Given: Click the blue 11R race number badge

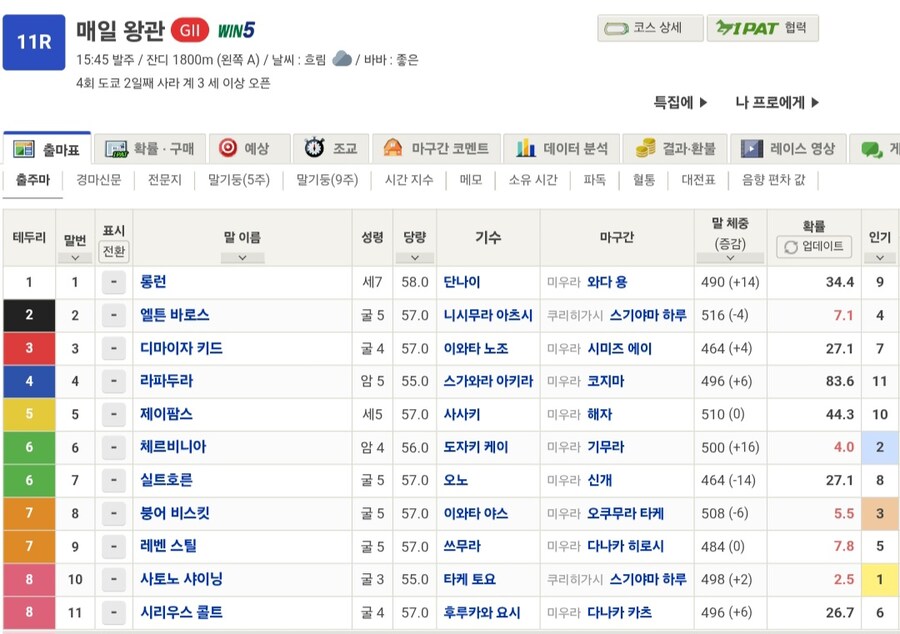Looking at the screenshot, I should click(36, 40).
